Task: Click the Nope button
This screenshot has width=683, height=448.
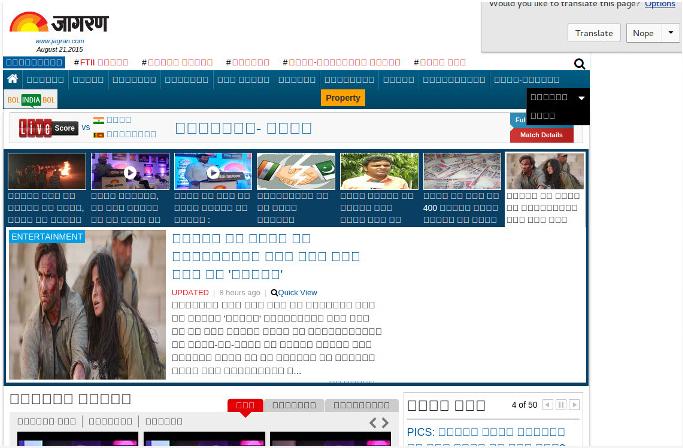Action: 643,33
